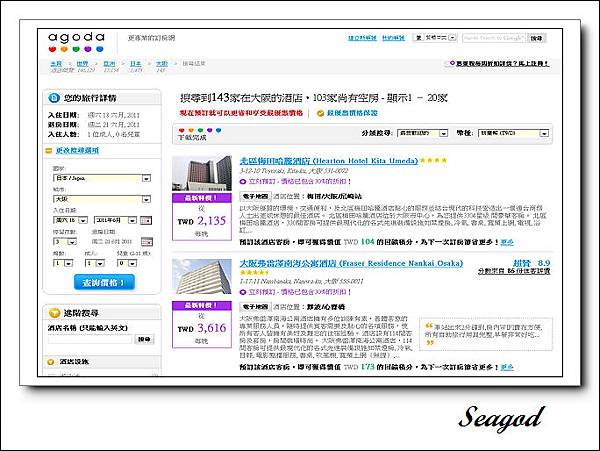The image size is (600, 451).
Task: Click 更改搜尋選項 link
Action: (x=77, y=150)
